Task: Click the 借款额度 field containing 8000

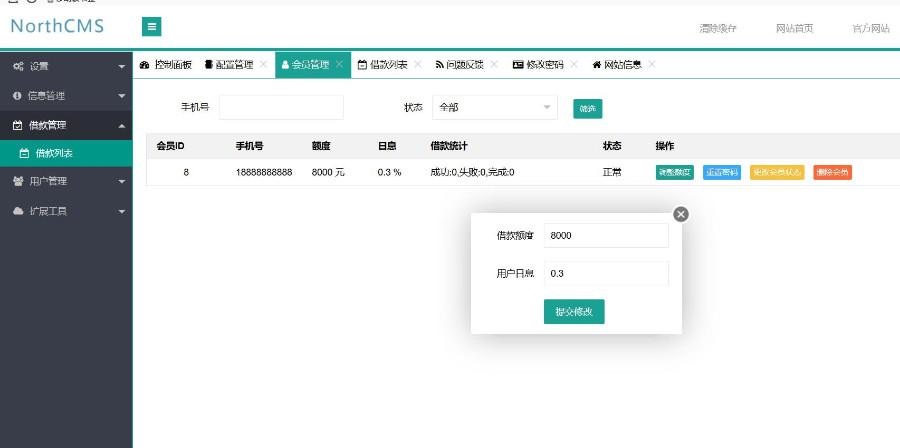Action: [606, 235]
